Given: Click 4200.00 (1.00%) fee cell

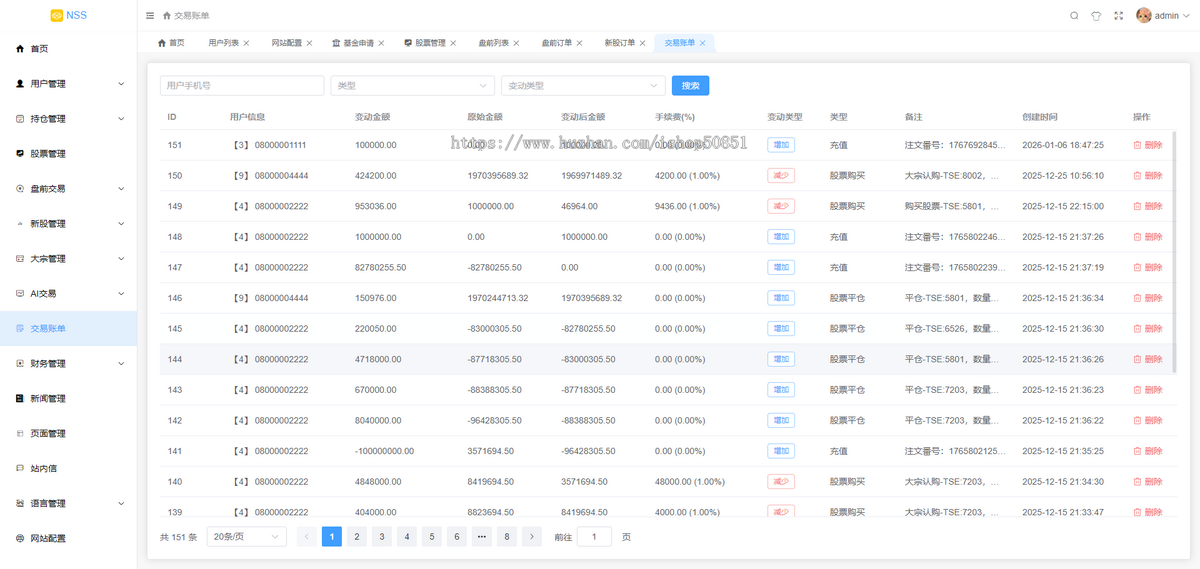Looking at the screenshot, I should (x=687, y=176).
